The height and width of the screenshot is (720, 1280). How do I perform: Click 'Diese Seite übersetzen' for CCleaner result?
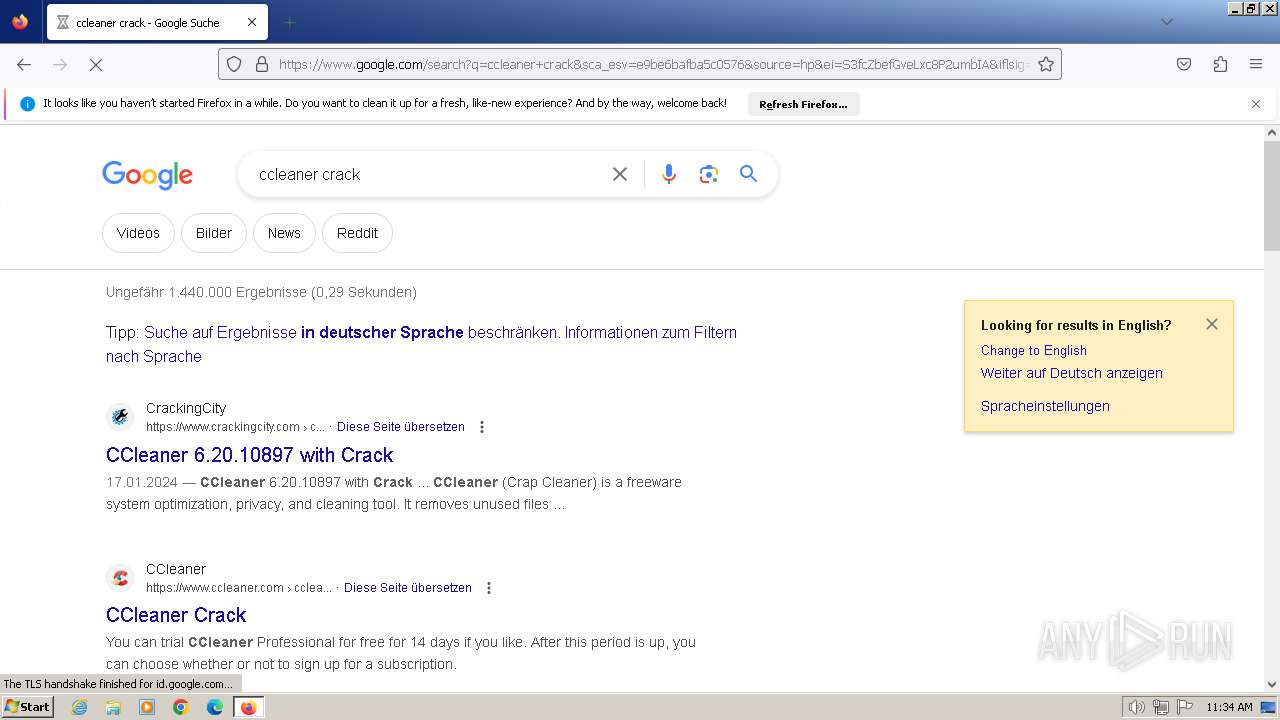(408, 588)
